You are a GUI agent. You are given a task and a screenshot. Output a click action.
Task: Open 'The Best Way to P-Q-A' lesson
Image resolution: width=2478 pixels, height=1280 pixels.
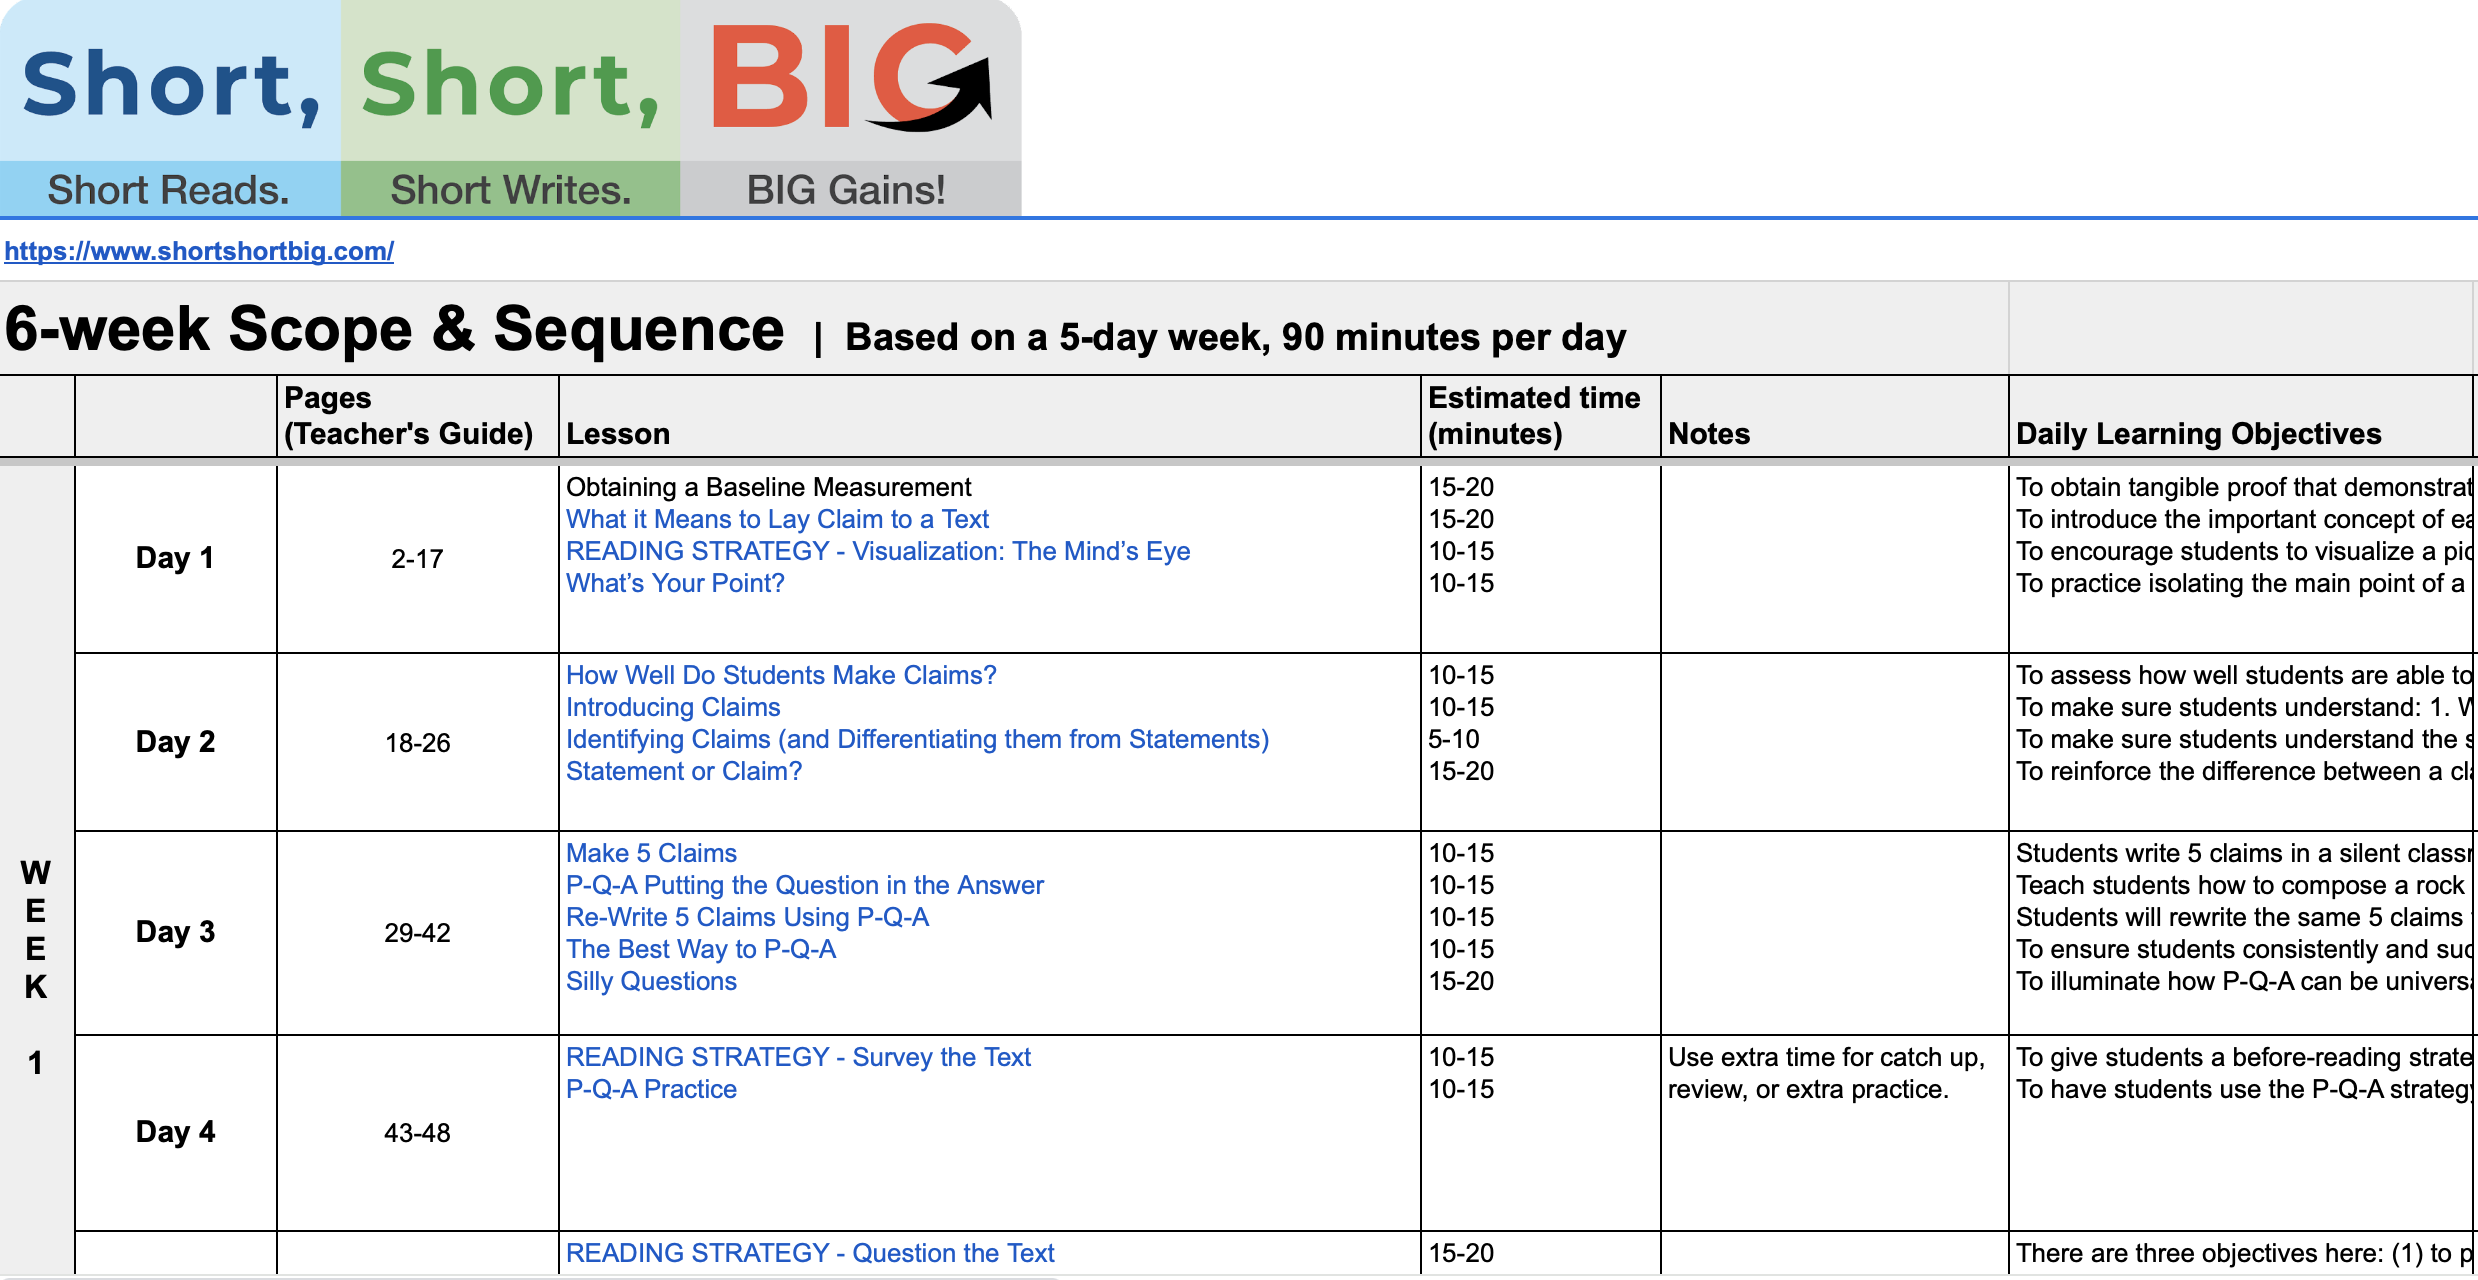[700, 949]
